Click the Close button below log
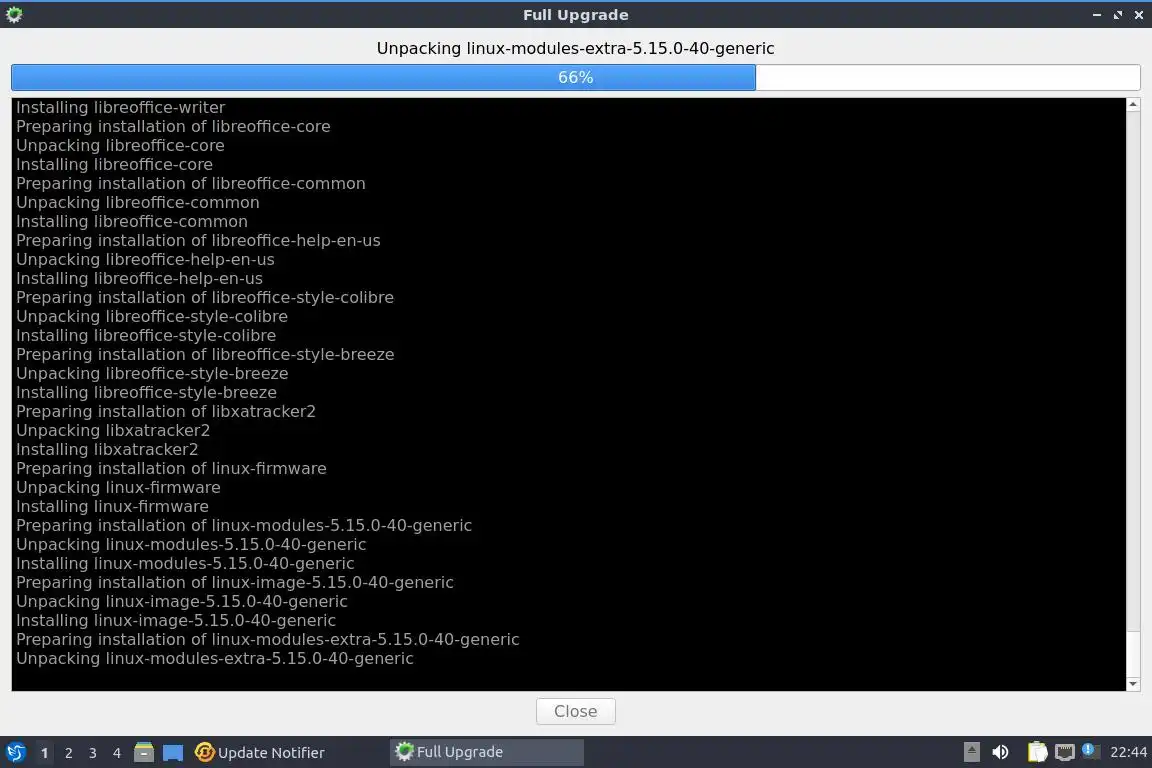 (x=575, y=711)
